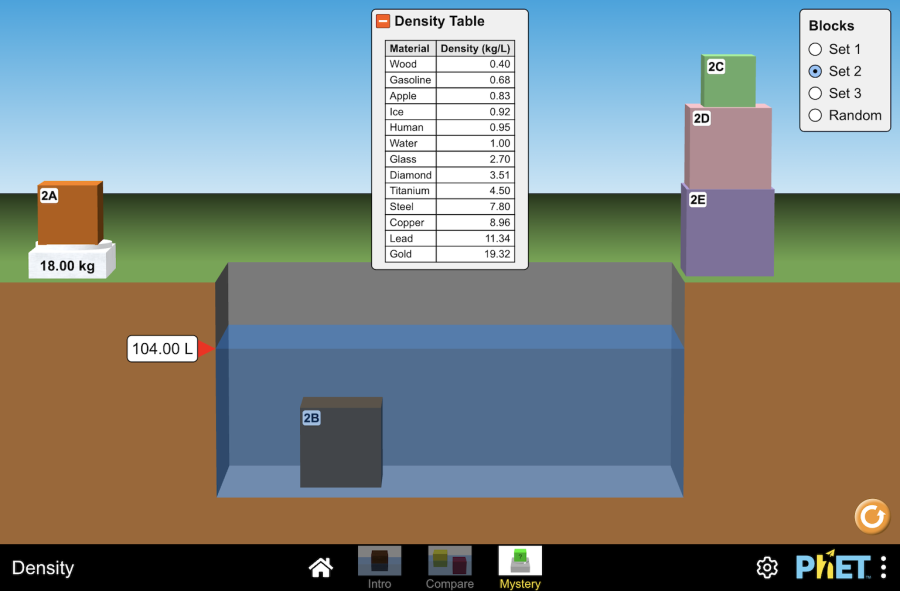Open the settings gear icon
900x591 pixels.
(767, 568)
